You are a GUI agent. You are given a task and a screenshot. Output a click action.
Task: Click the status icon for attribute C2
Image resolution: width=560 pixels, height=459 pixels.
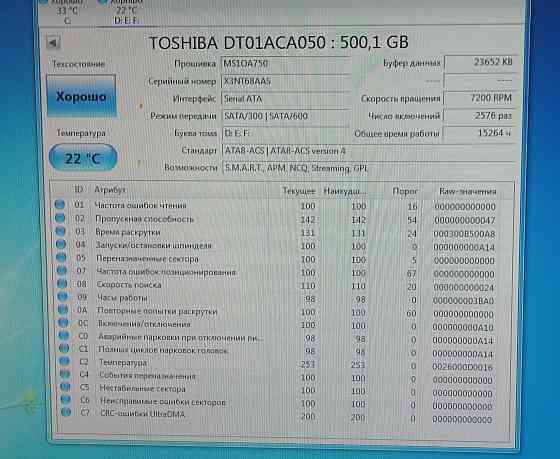tap(64, 361)
